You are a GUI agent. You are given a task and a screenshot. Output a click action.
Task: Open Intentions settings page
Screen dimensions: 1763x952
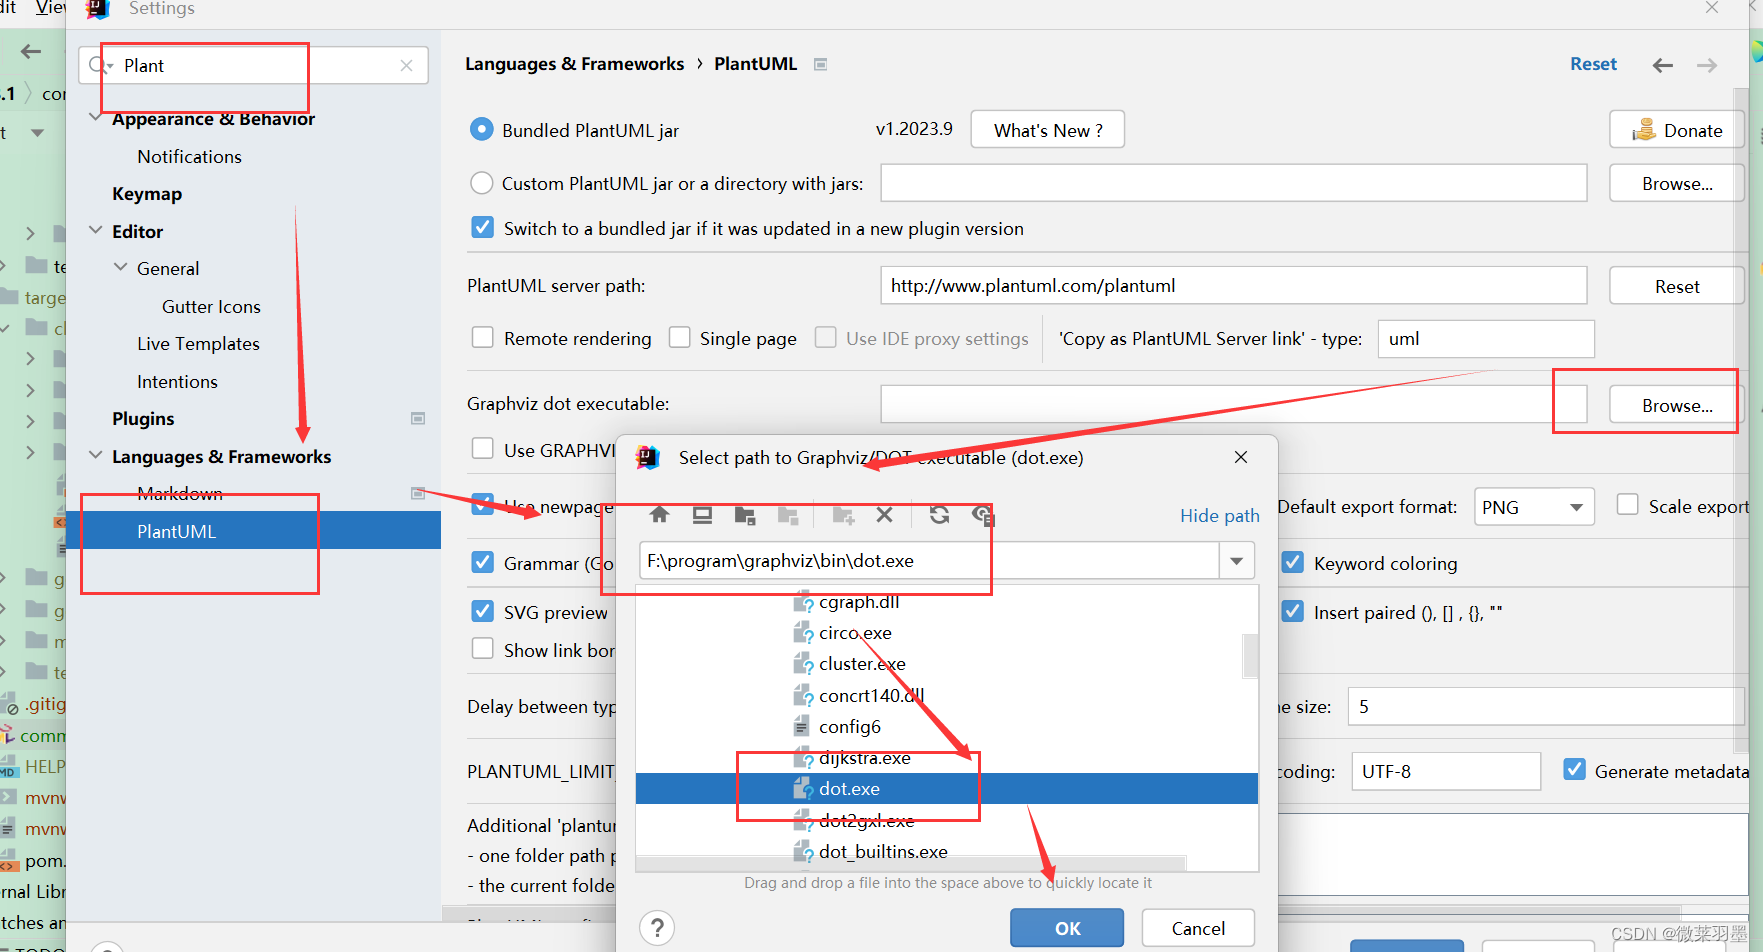click(177, 381)
